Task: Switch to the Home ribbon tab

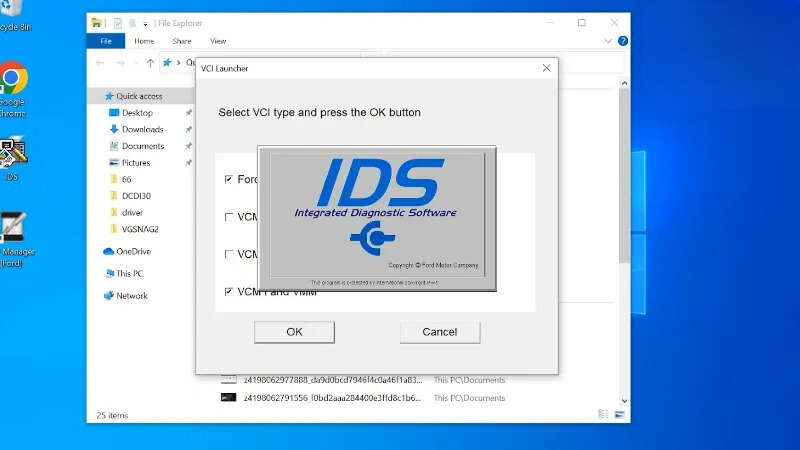Action: tap(144, 41)
